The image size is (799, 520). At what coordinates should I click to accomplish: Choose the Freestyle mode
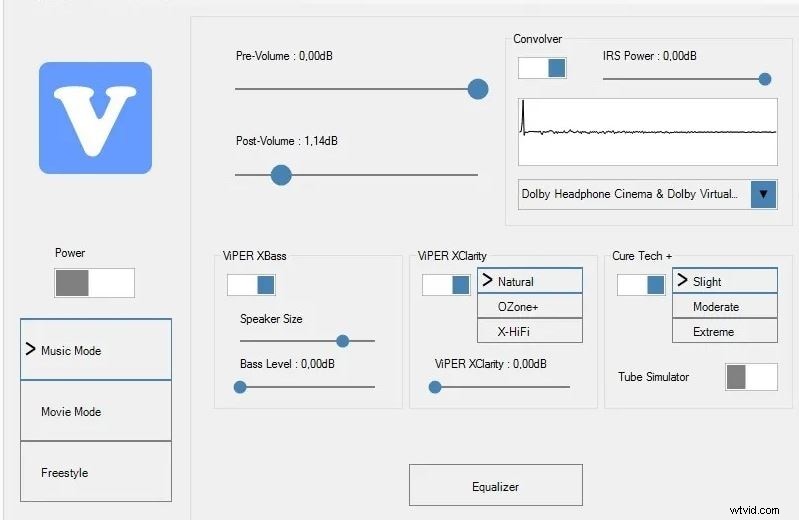coord(96,472)
